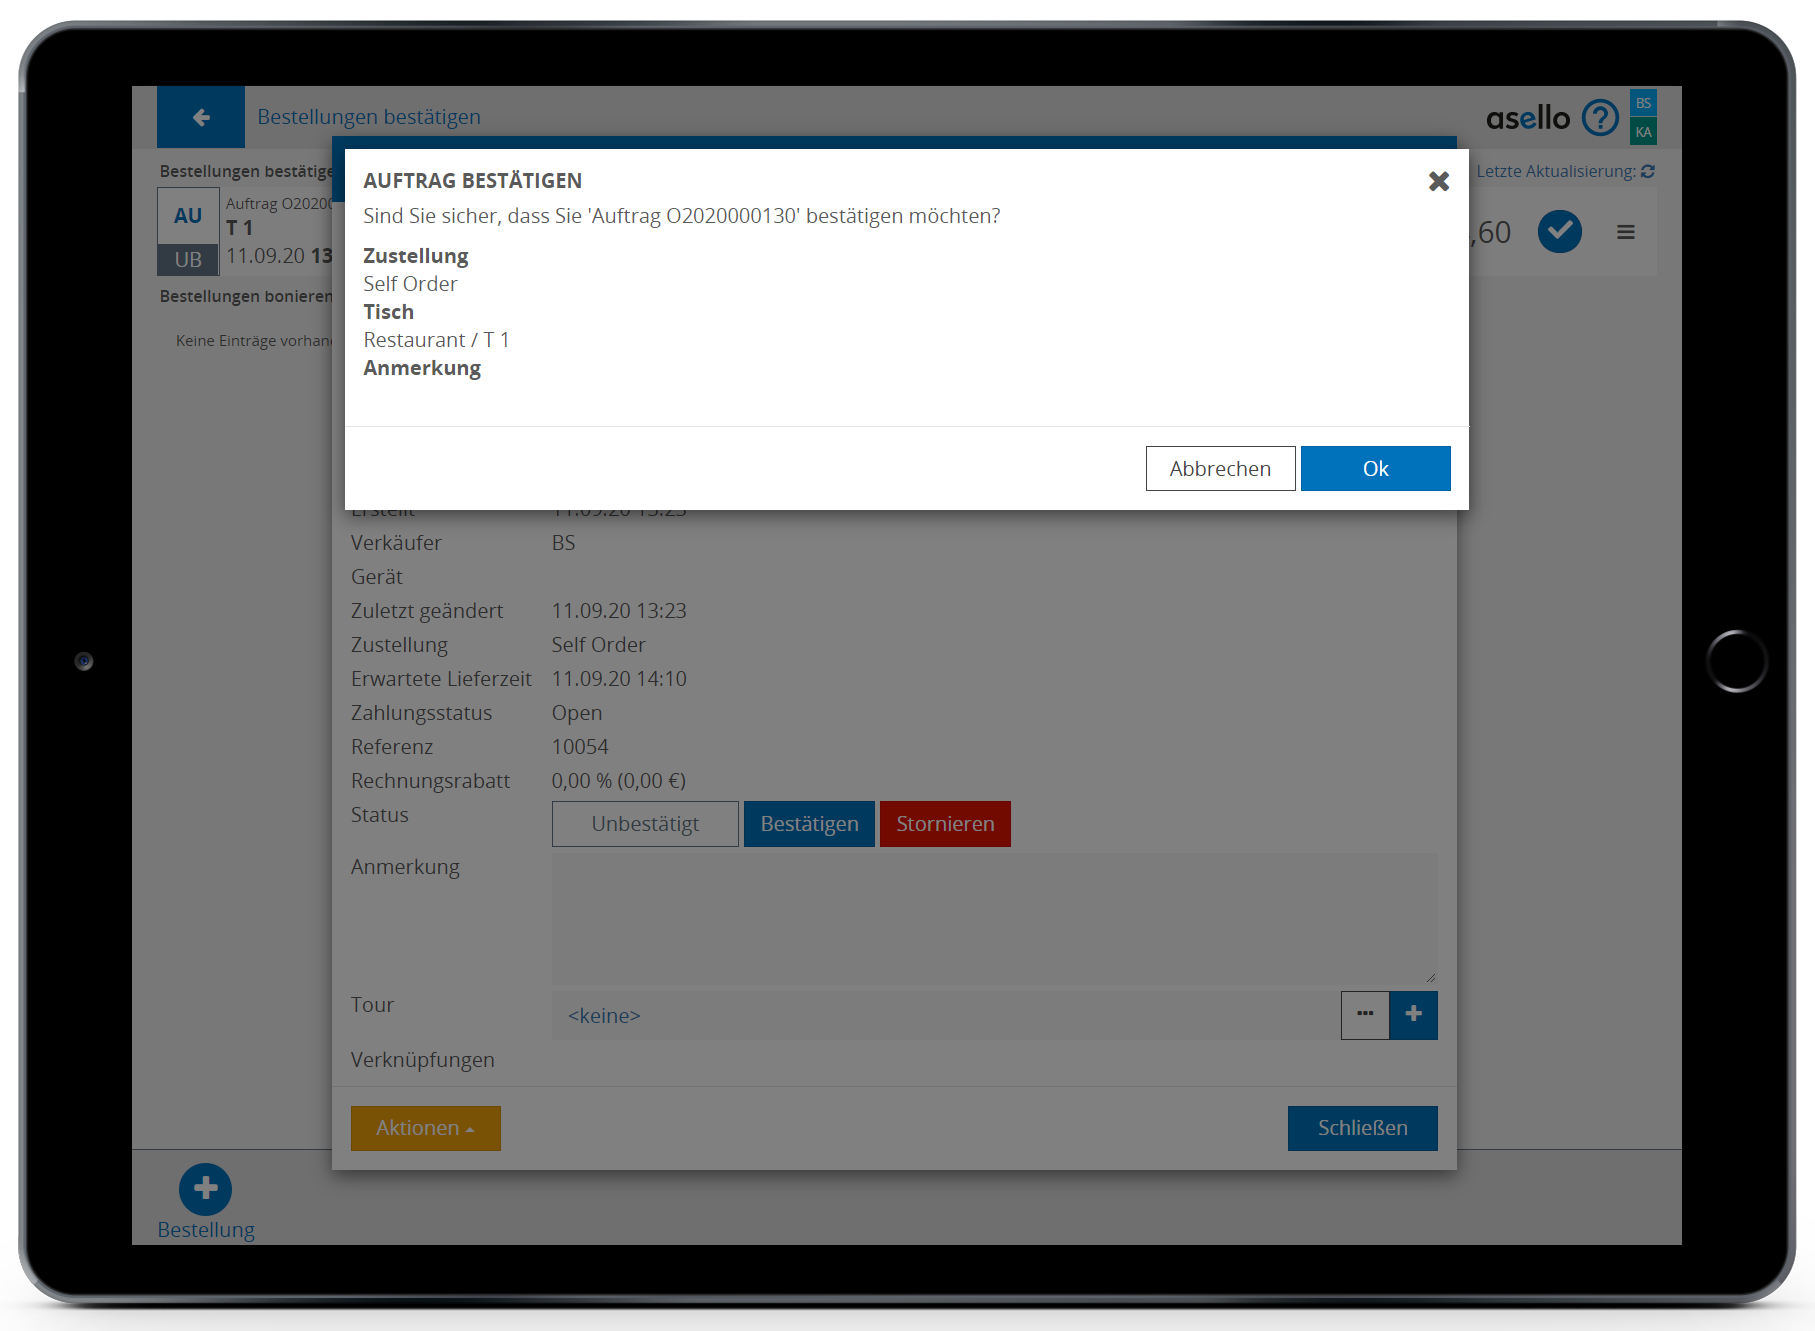Add new Bestellung with plus icon

pyautogui.click(x=205, y=1188)
